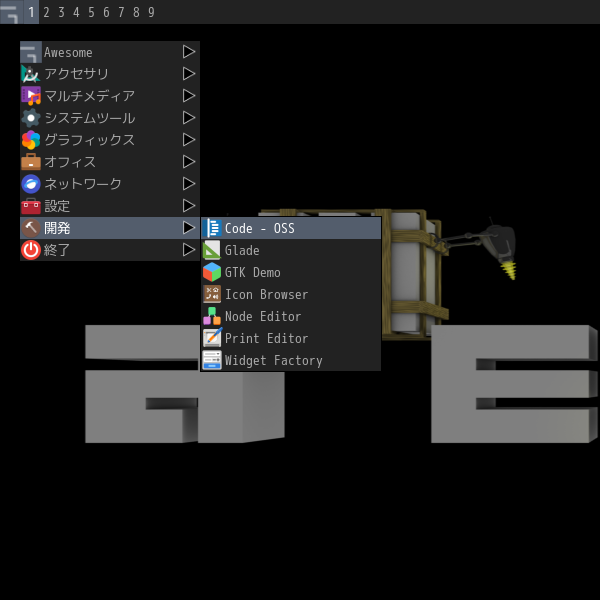
Task: Click the 開発 submenu arrow
Action: [189, 228]
